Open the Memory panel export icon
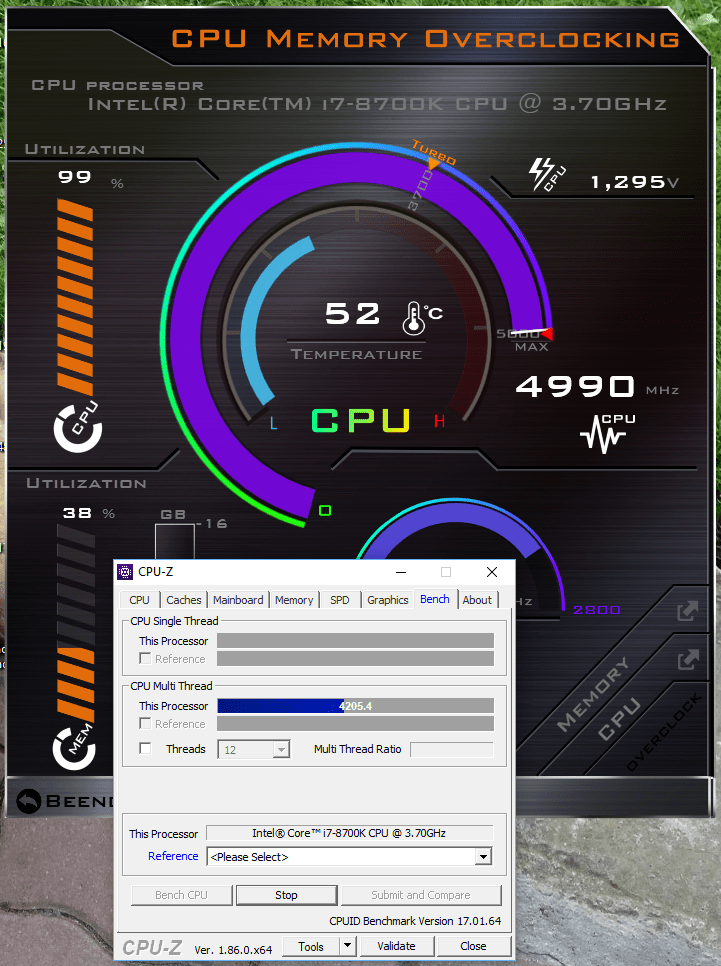Screen dimensions: 721x966 tap(688, 611)
